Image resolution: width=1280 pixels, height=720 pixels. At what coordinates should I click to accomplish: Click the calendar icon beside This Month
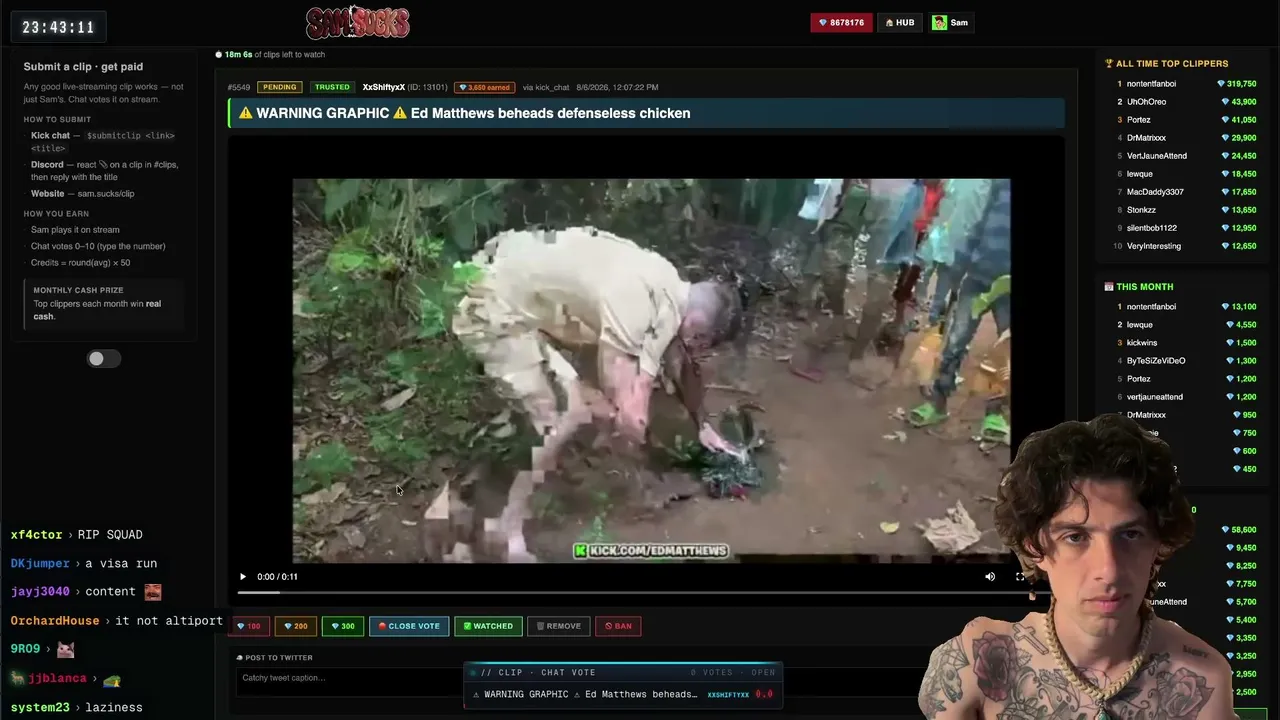point(1109,287)
